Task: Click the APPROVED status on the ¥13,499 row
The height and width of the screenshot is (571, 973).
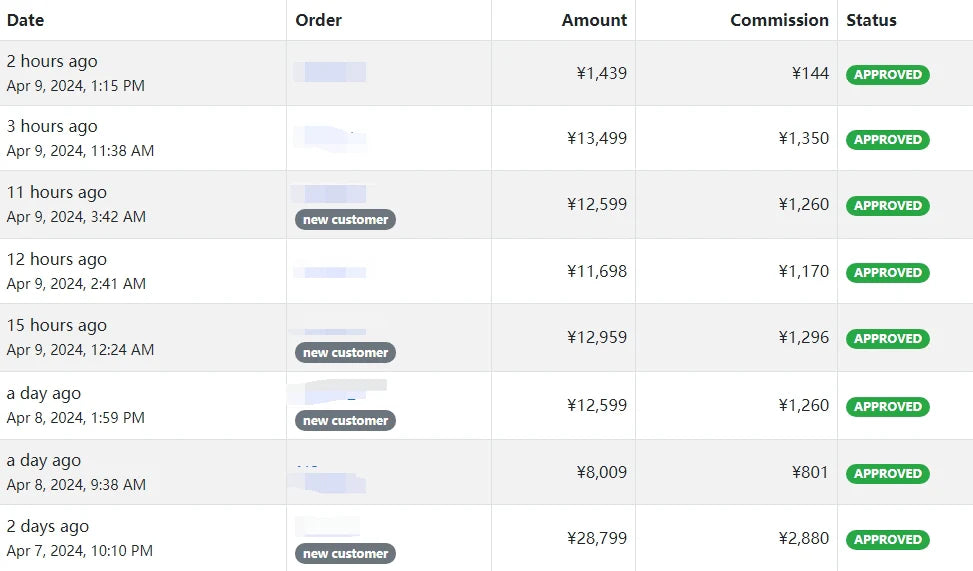Action: click(887, 140)
